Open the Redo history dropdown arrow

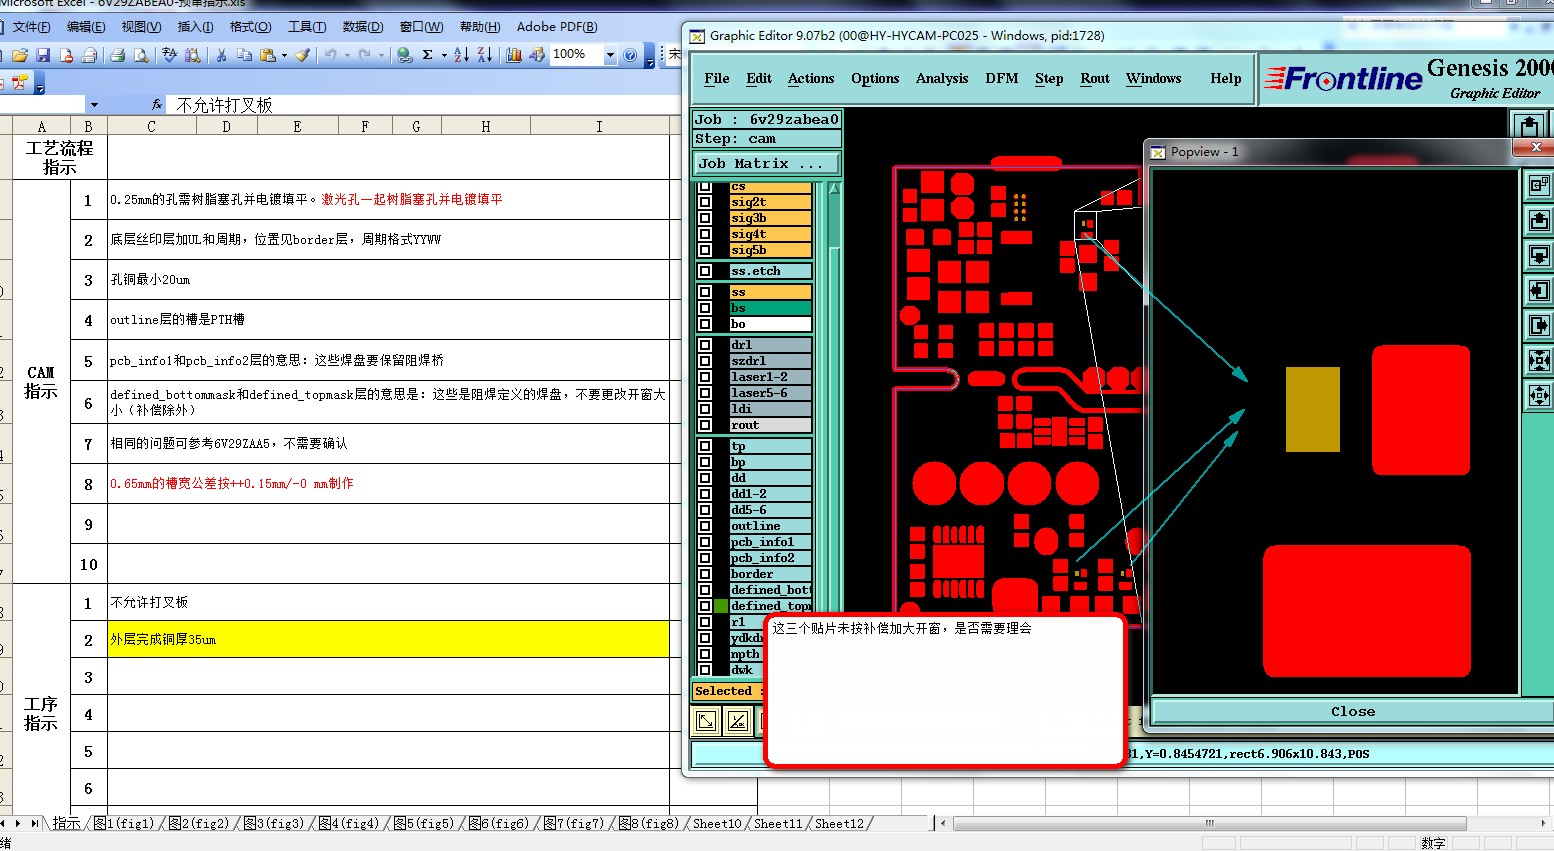tap(381, 55)
